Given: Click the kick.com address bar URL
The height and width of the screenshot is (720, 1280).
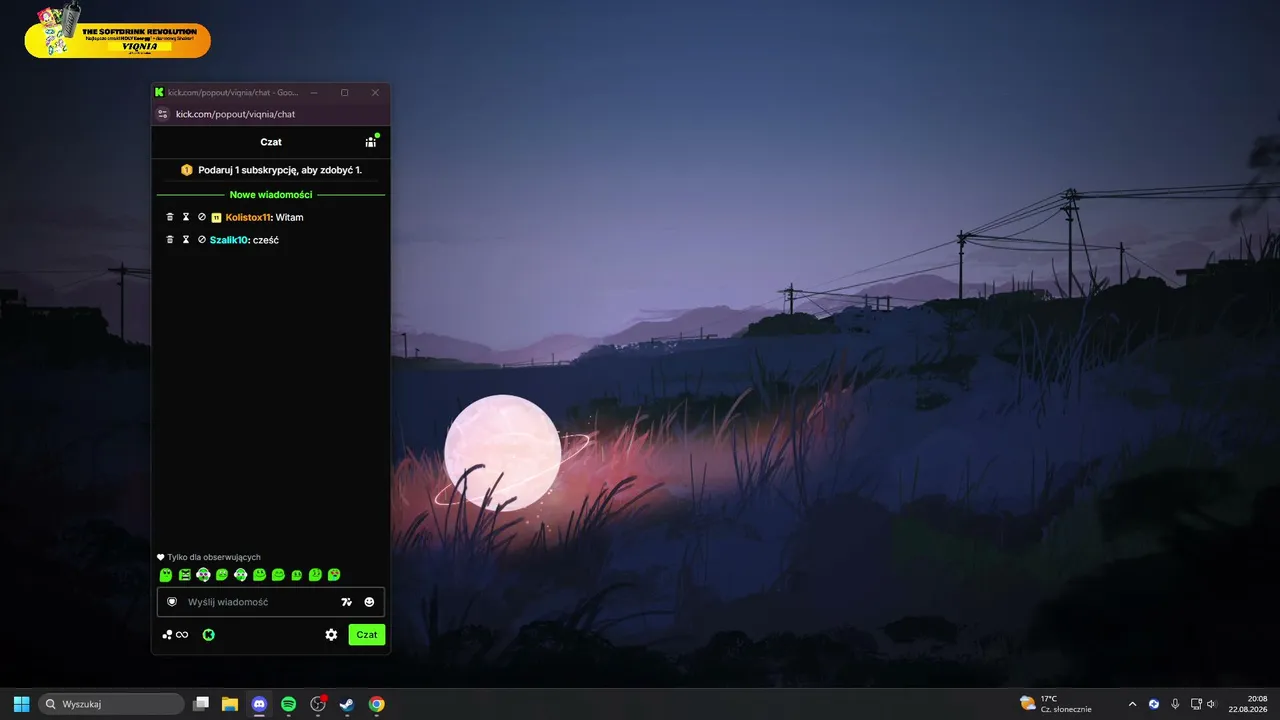Looking at the screenshot, I should tap(236, 114).
